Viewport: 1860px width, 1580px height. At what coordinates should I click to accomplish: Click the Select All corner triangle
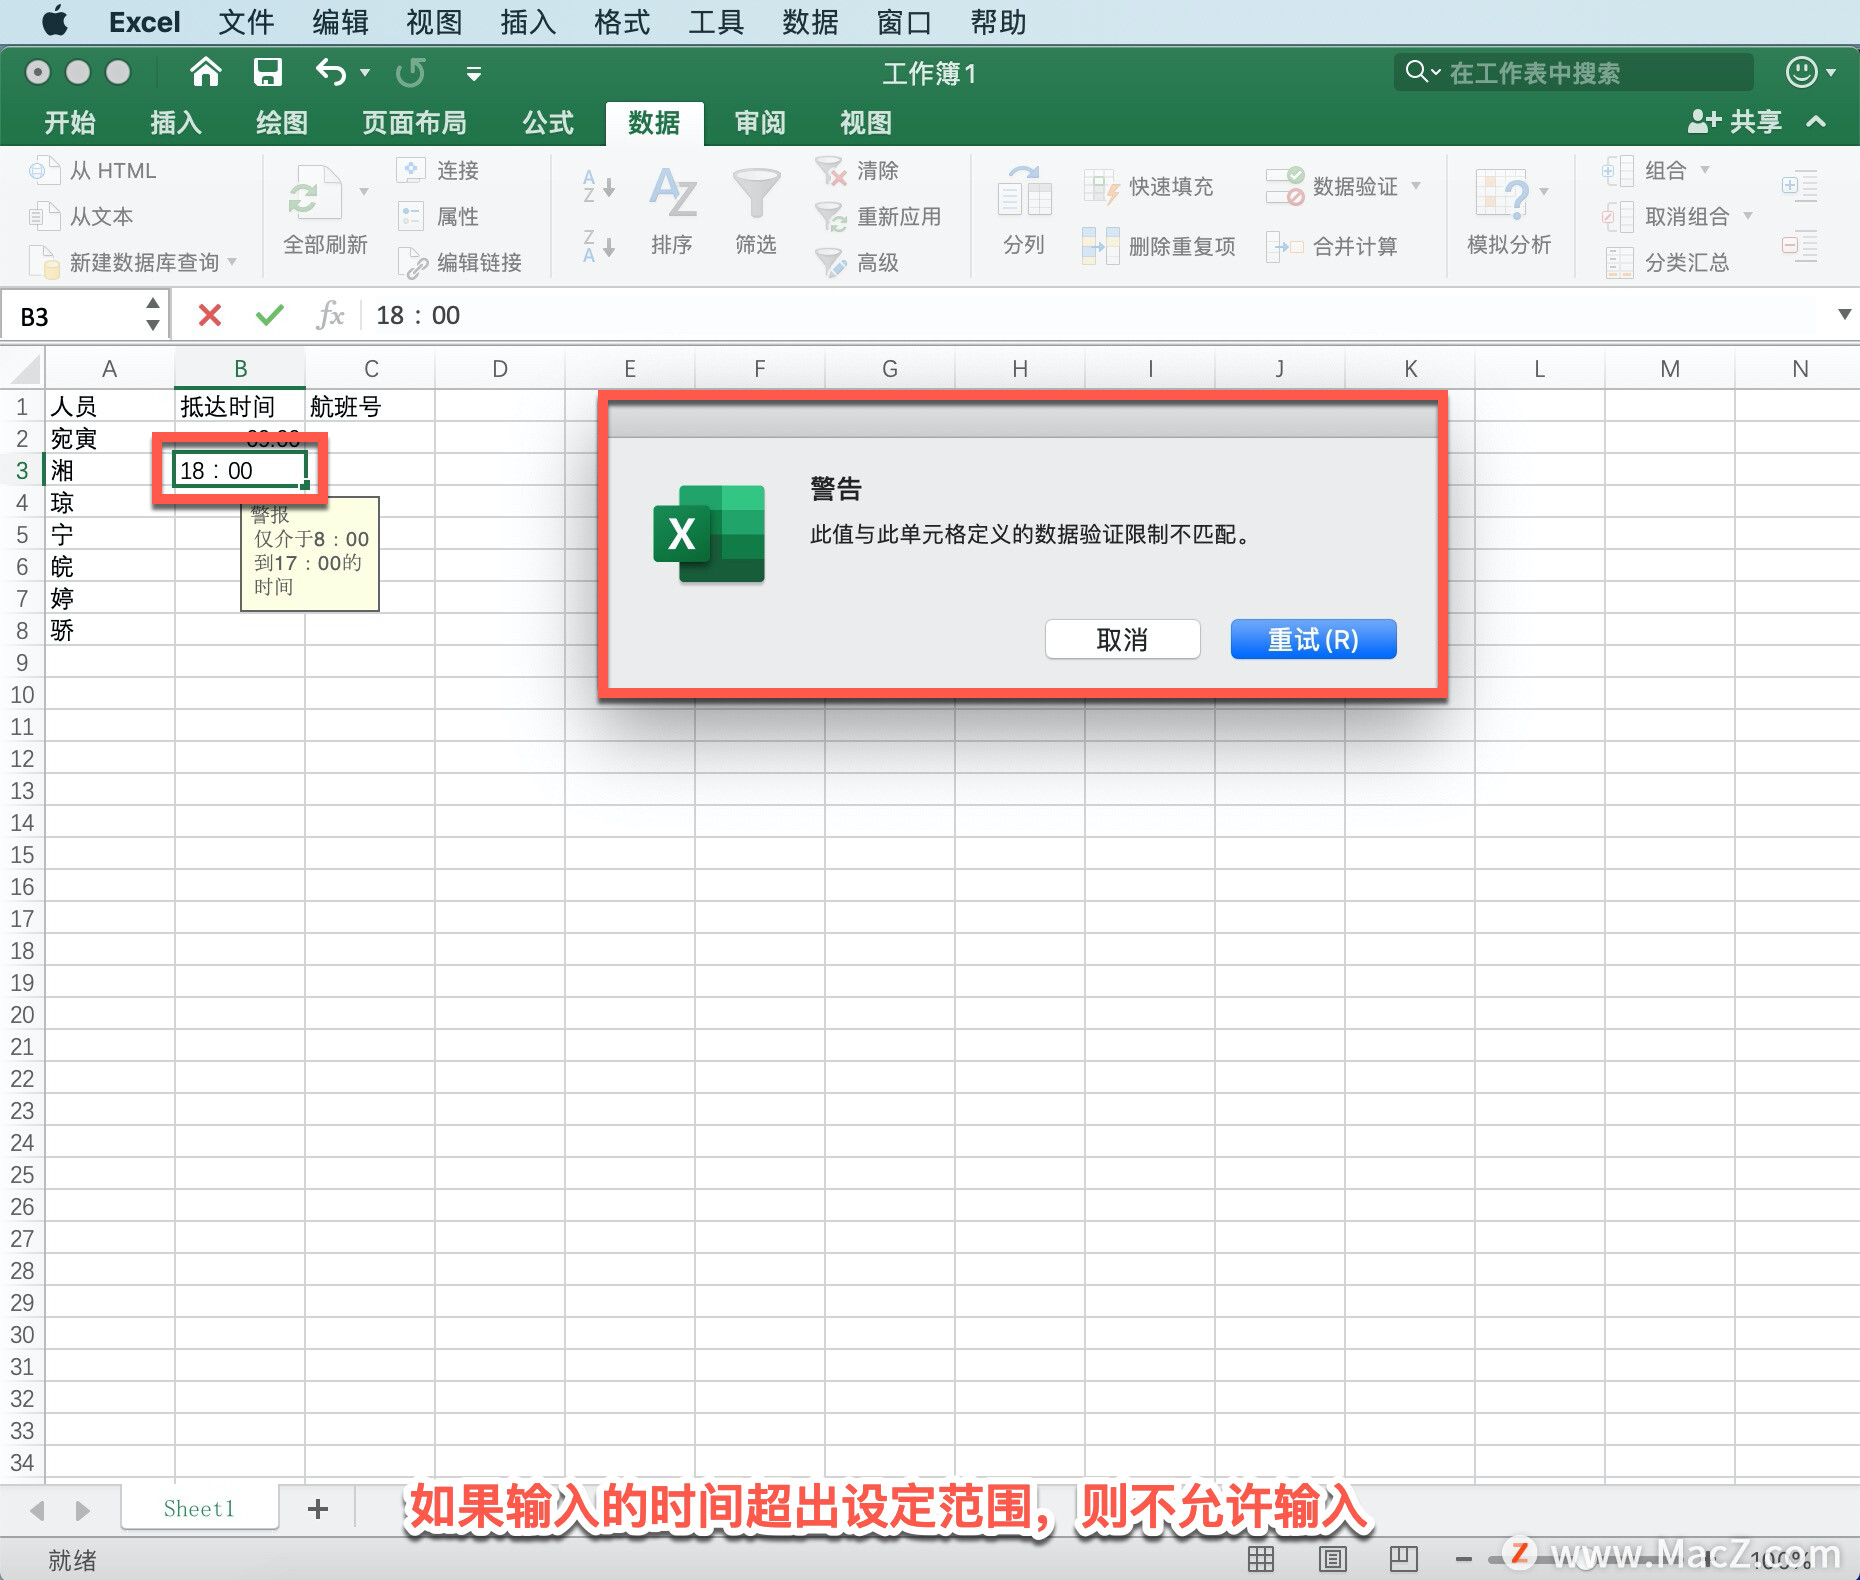(x=24, y=369)
